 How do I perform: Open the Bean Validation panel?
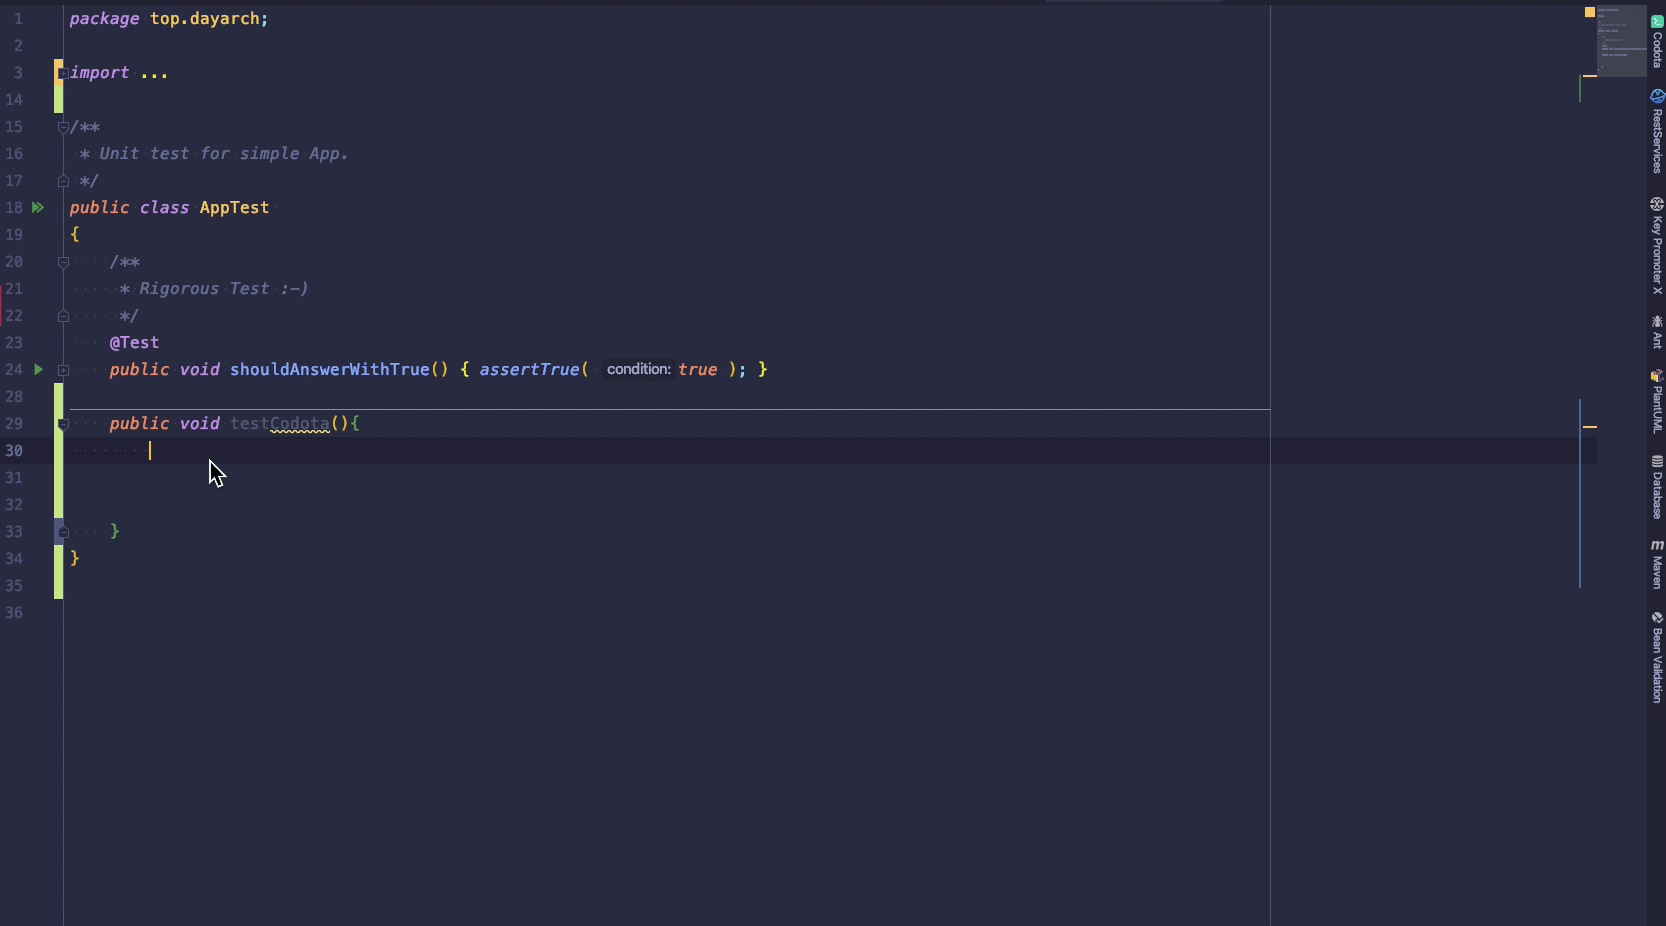click(x=1657, y=657)
